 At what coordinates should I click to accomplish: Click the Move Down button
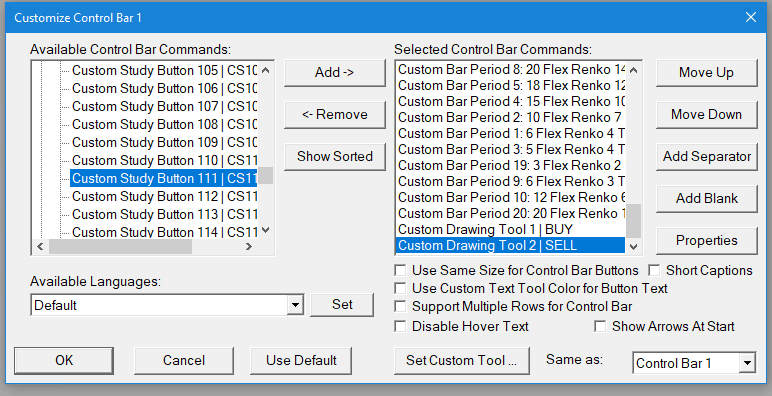tap(707, 115)
